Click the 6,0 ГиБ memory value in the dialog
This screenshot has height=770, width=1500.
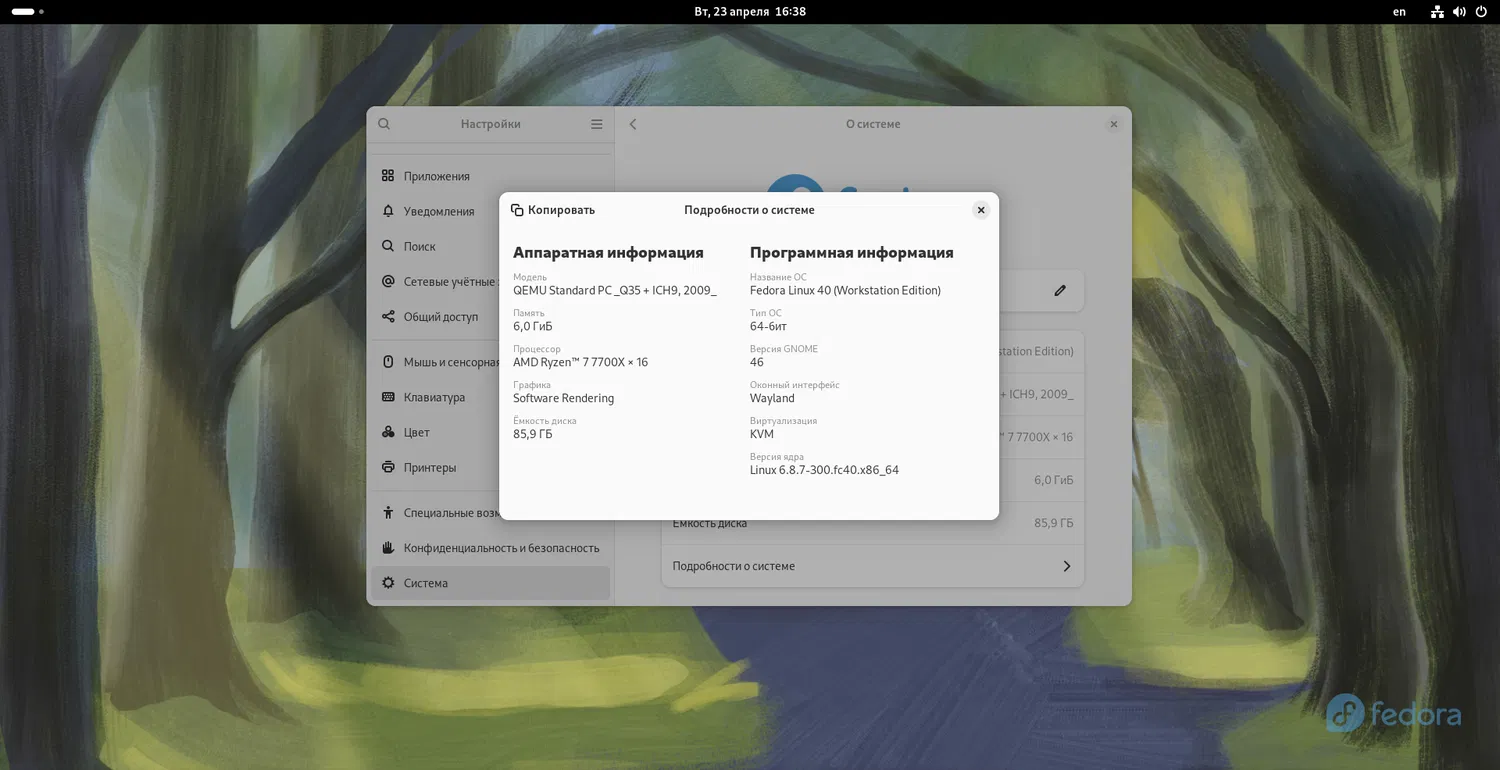(x=533, y=327)
